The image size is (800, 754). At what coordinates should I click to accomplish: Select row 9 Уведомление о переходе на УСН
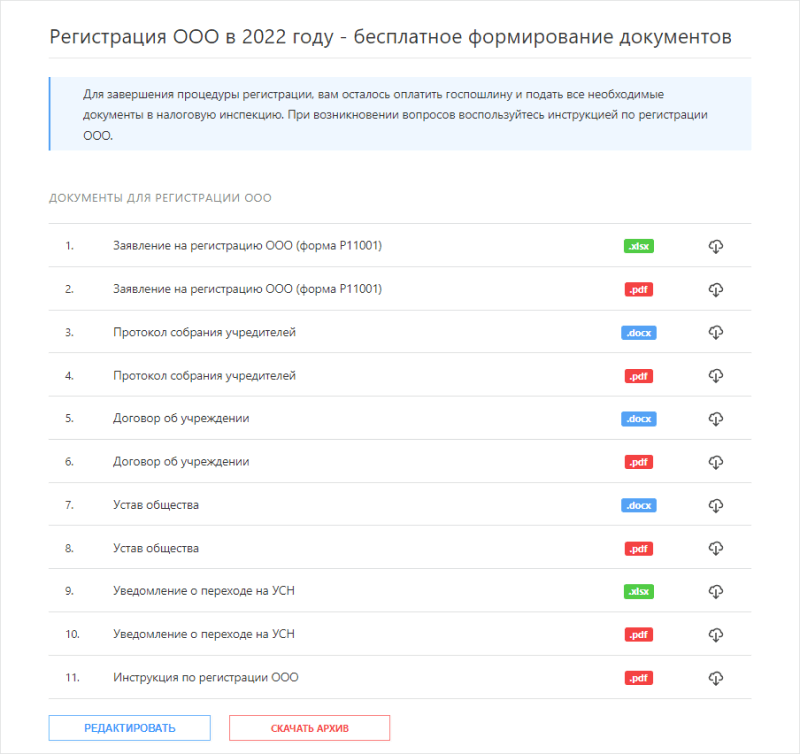(x=204, y=591)
